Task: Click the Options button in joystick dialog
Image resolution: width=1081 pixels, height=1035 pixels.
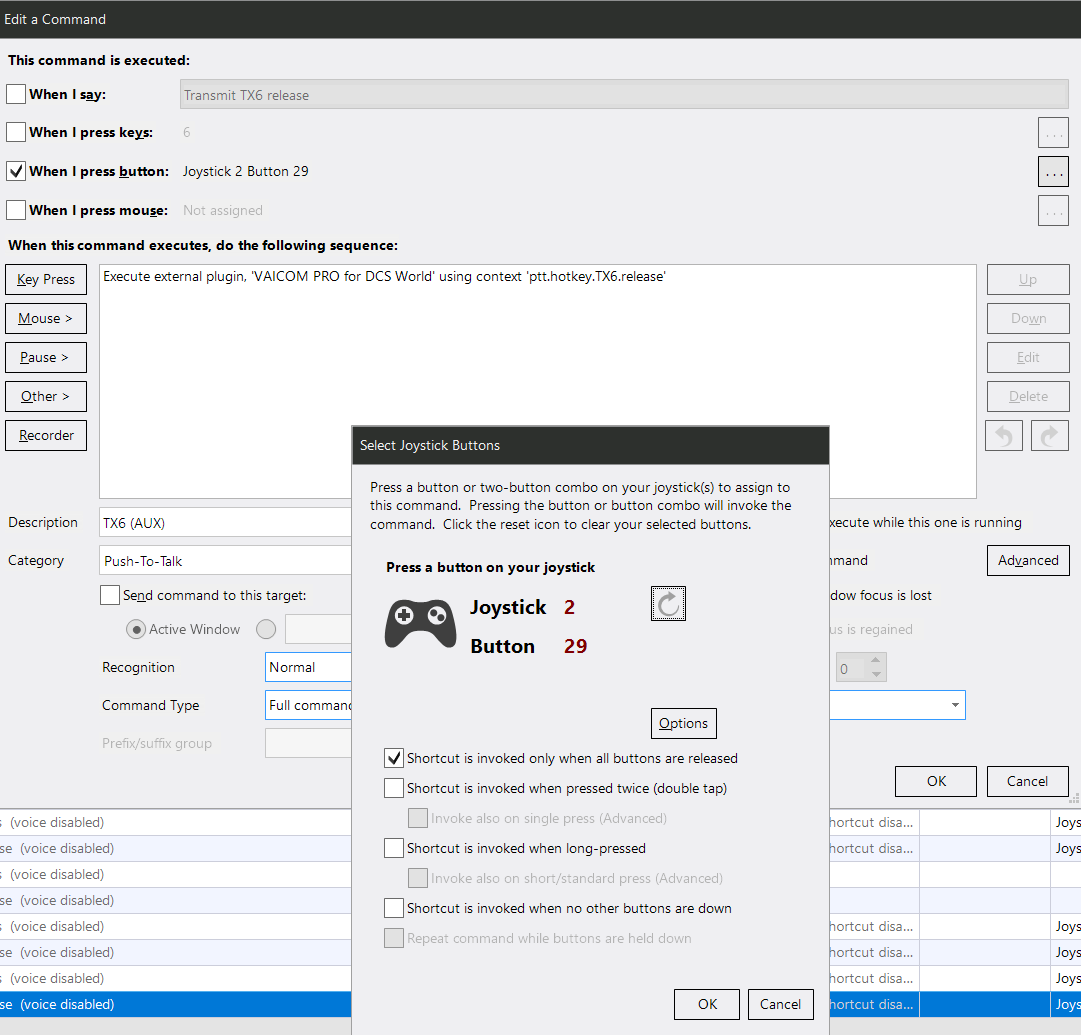Action: pyautogui.click(x=683, y=723)
